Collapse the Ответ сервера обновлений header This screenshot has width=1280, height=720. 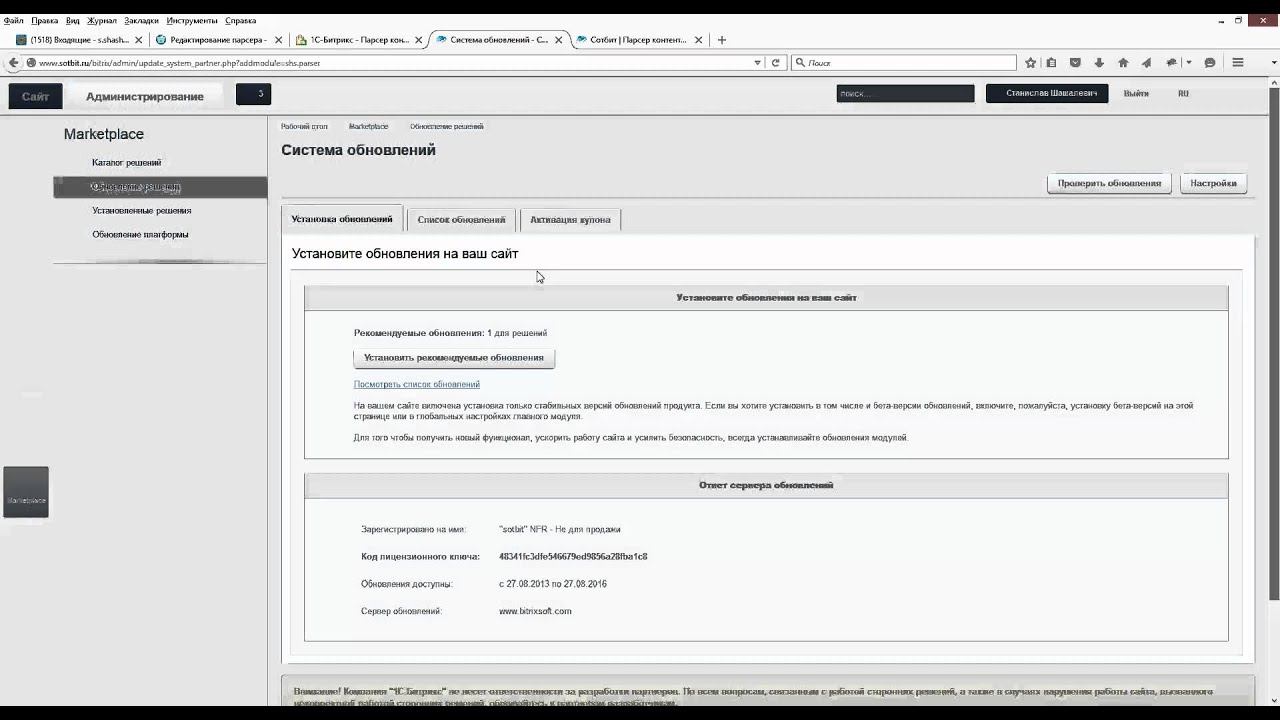(766, 485)
